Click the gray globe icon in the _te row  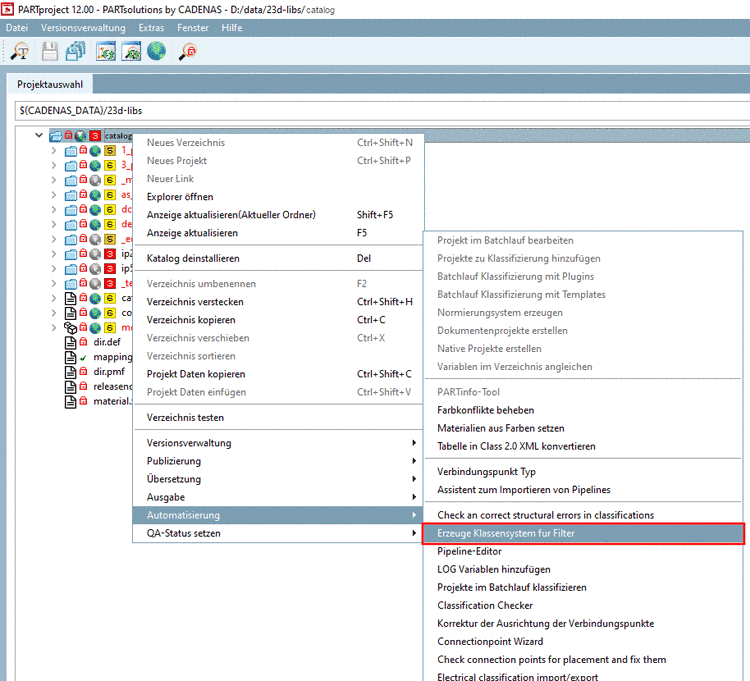[x=95, y=284]
